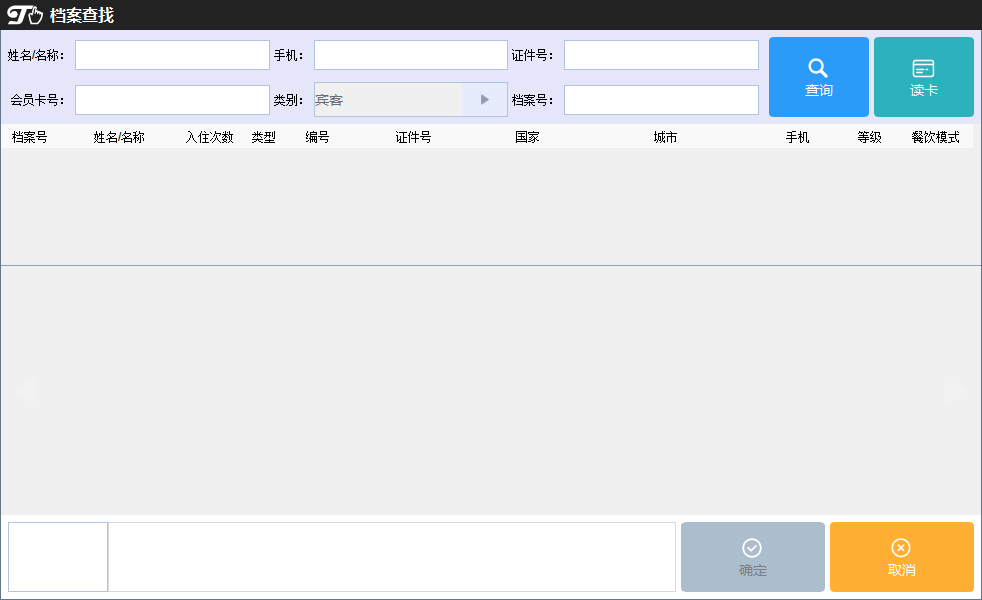Image resolution: width=982 pixels, height=600 pixels.
Task: Expand the 类别 arrow button
Action: tap(485, 100)
